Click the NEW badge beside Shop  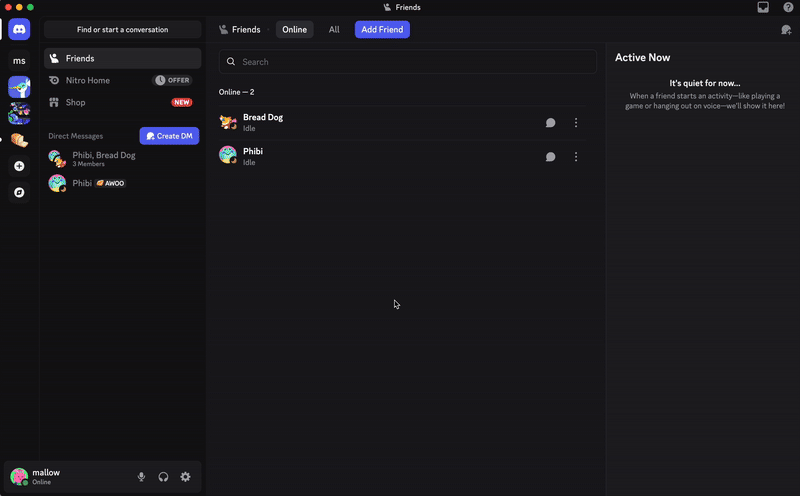(x=182, y=102)
